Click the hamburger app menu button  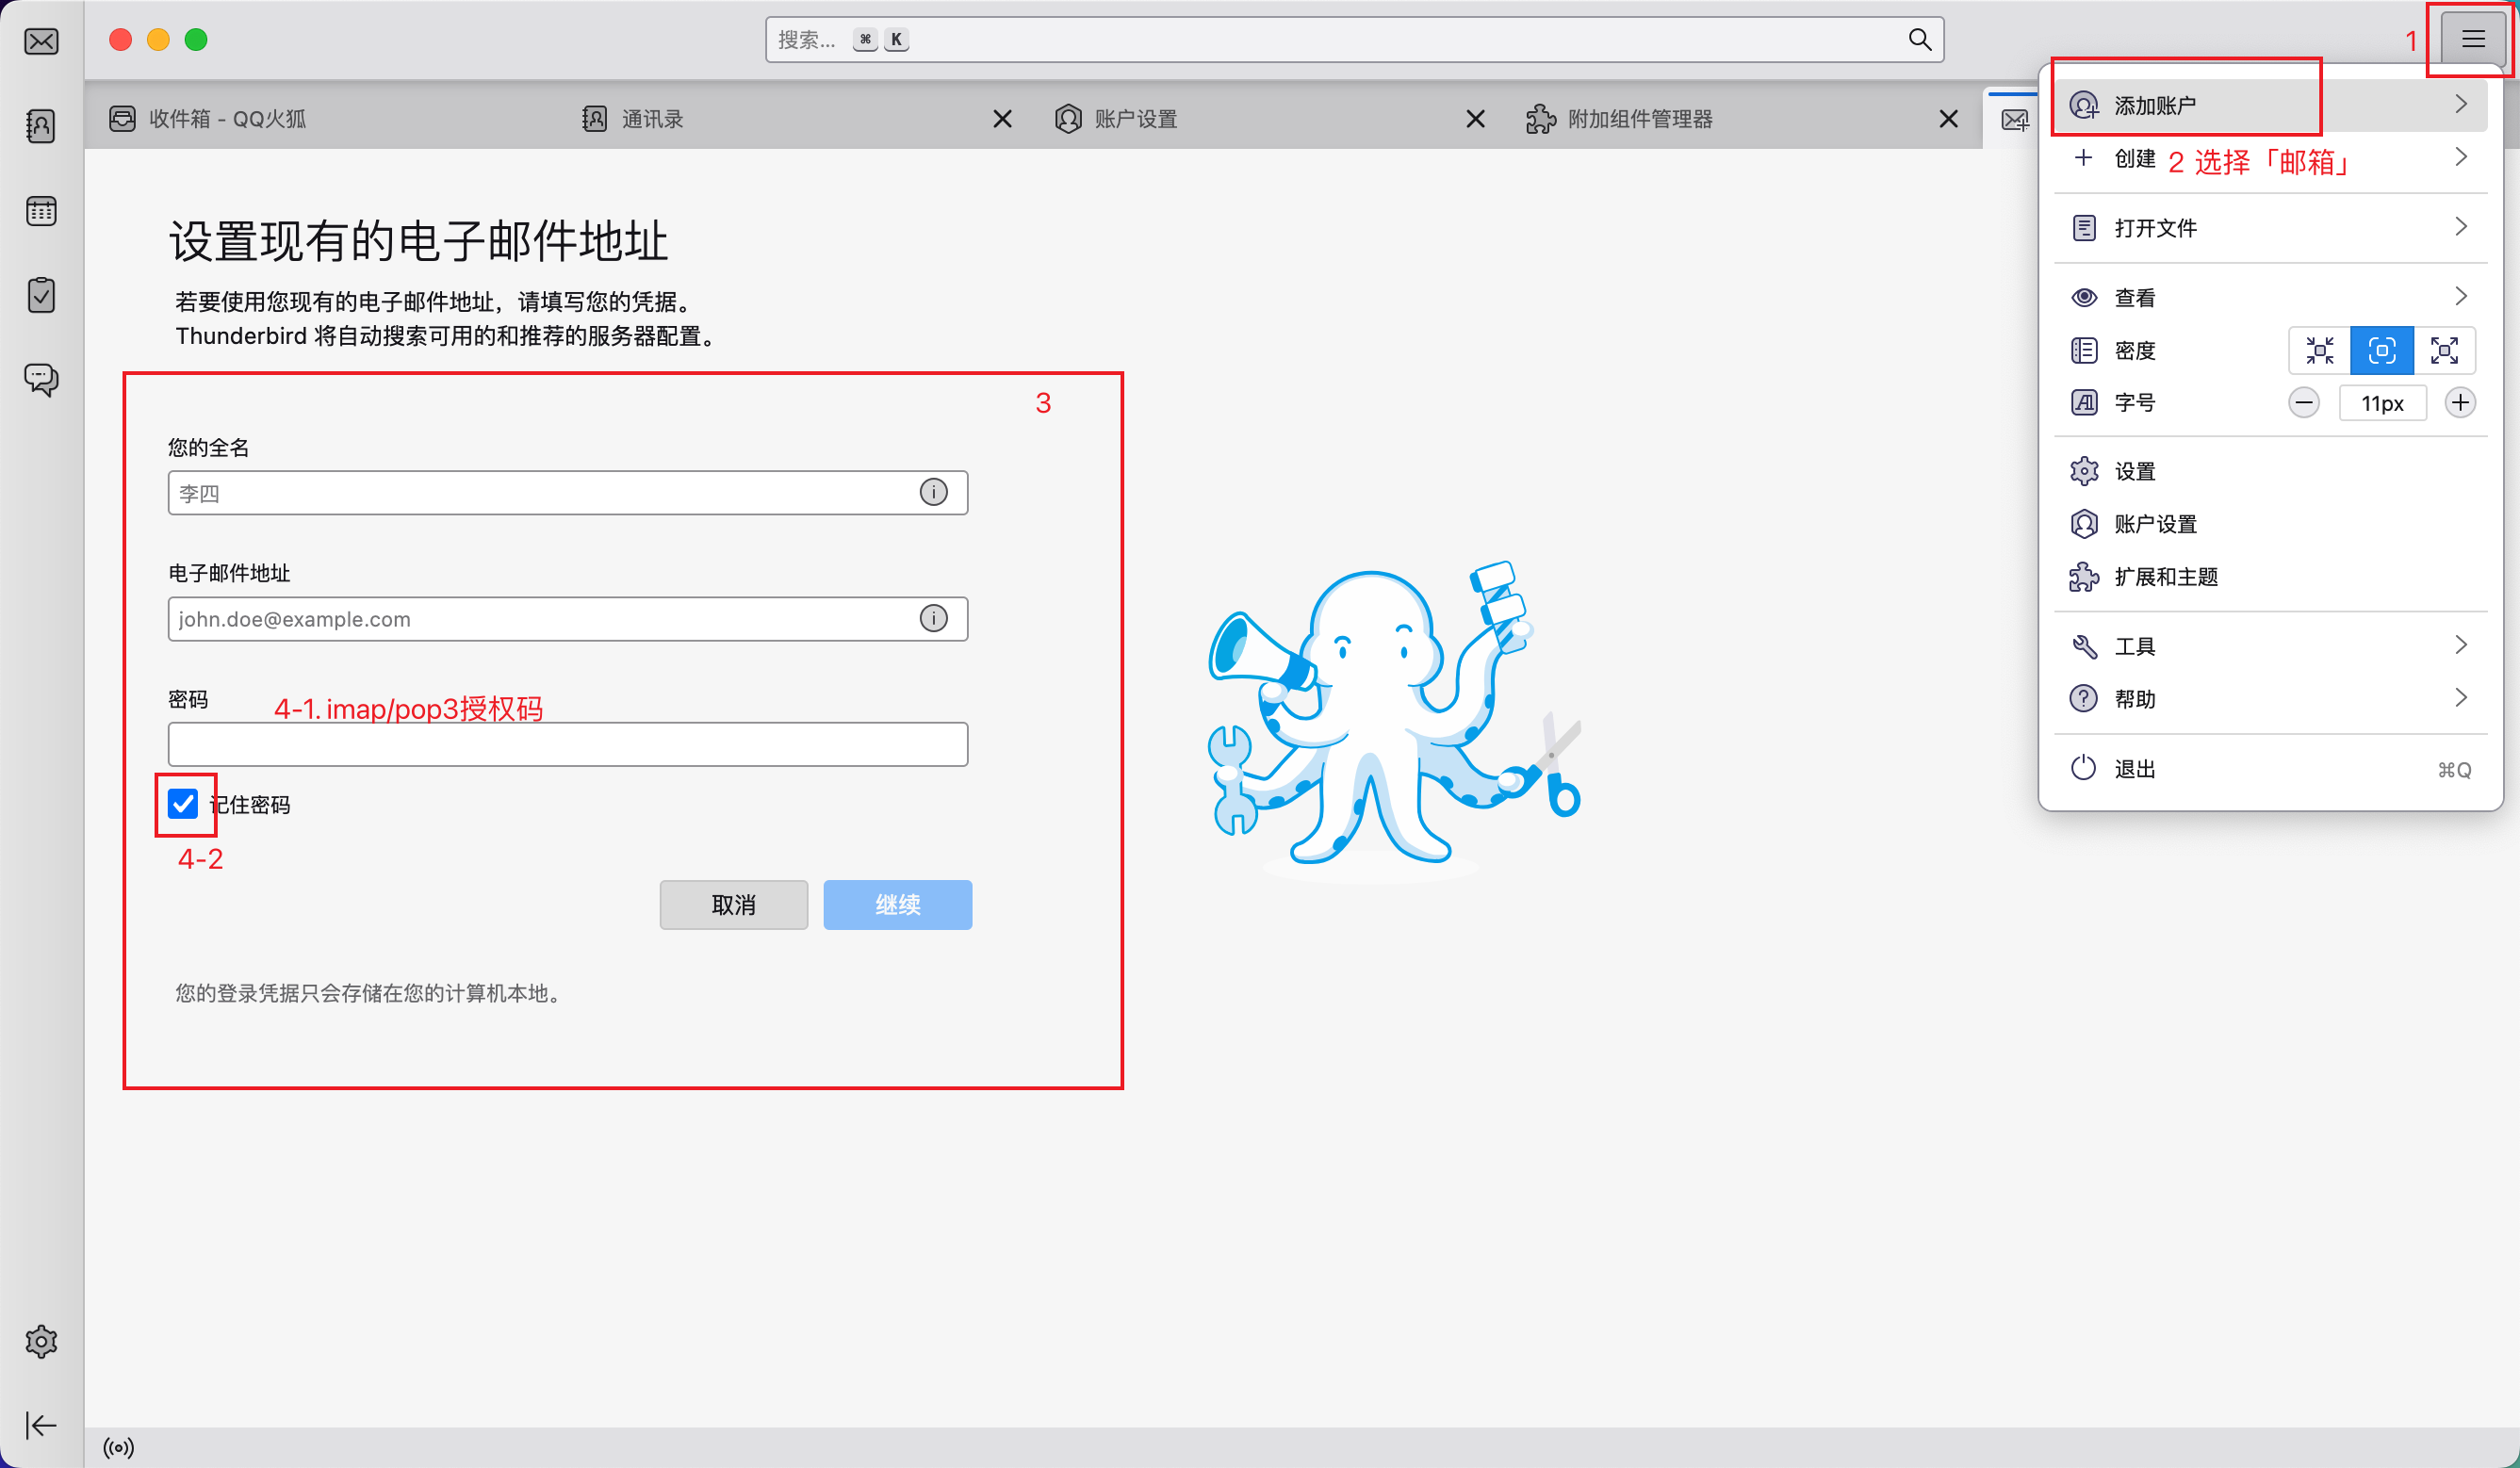2473,40
